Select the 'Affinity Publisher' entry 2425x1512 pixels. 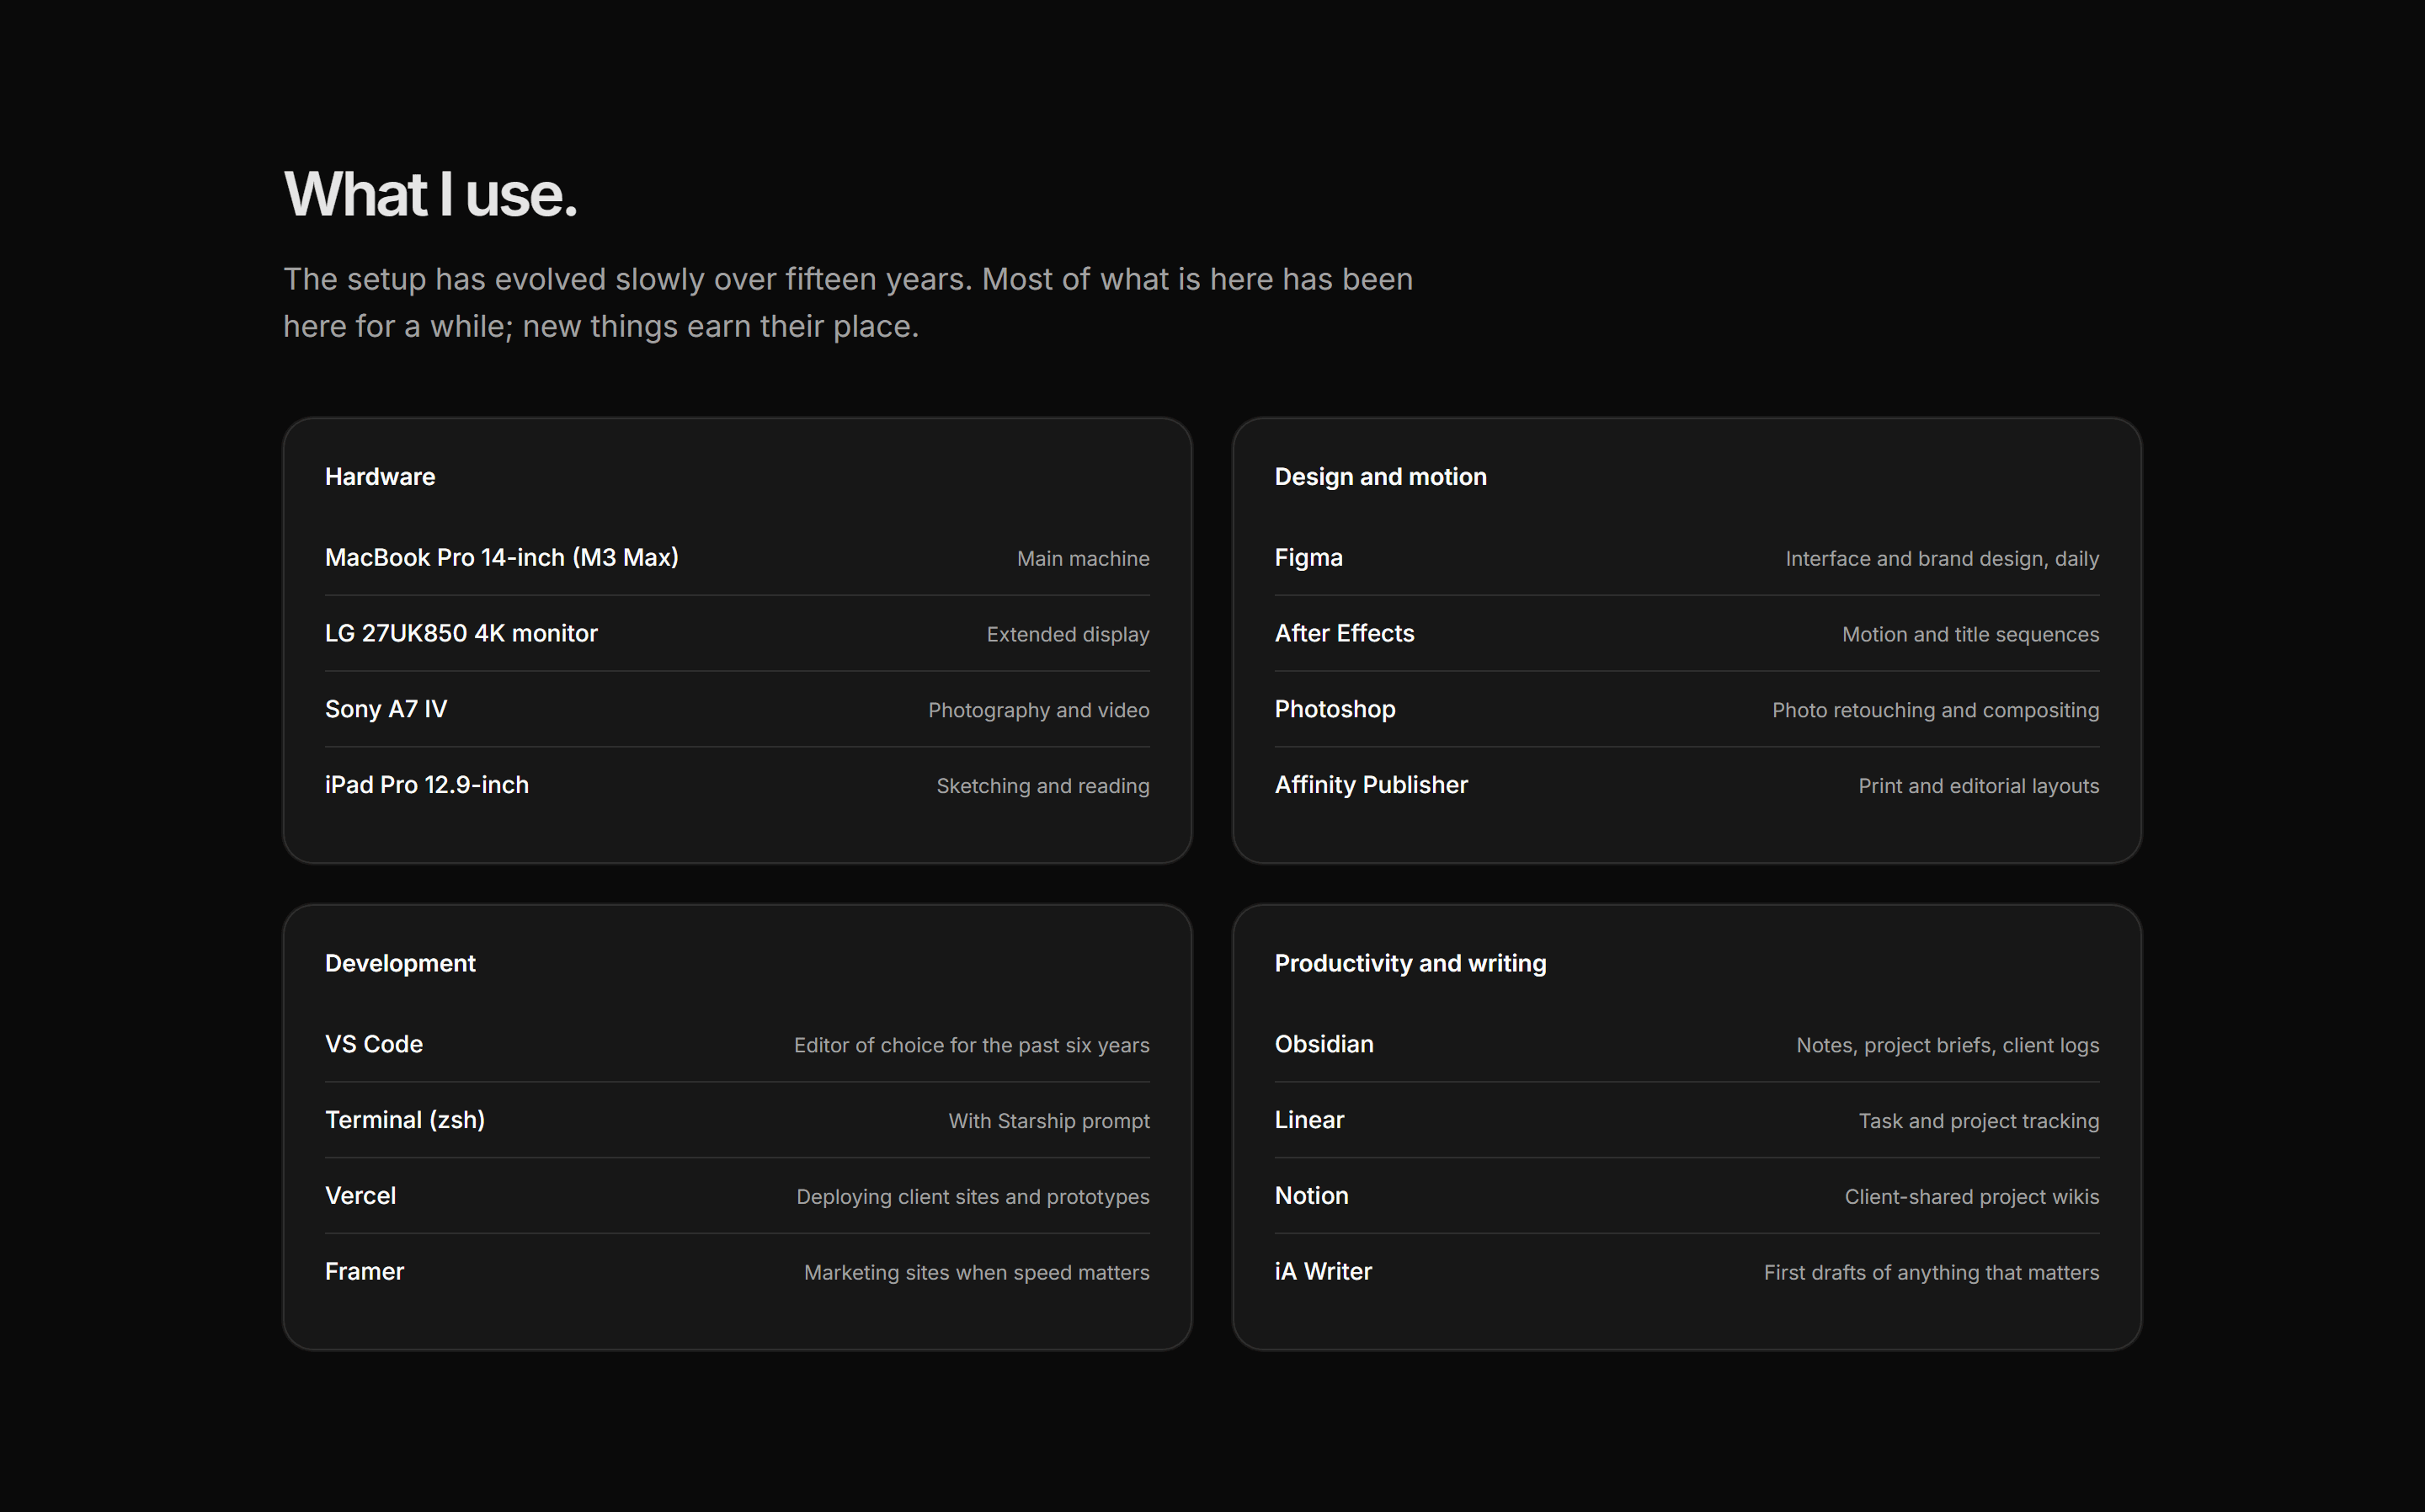(x=1371, y=785)
